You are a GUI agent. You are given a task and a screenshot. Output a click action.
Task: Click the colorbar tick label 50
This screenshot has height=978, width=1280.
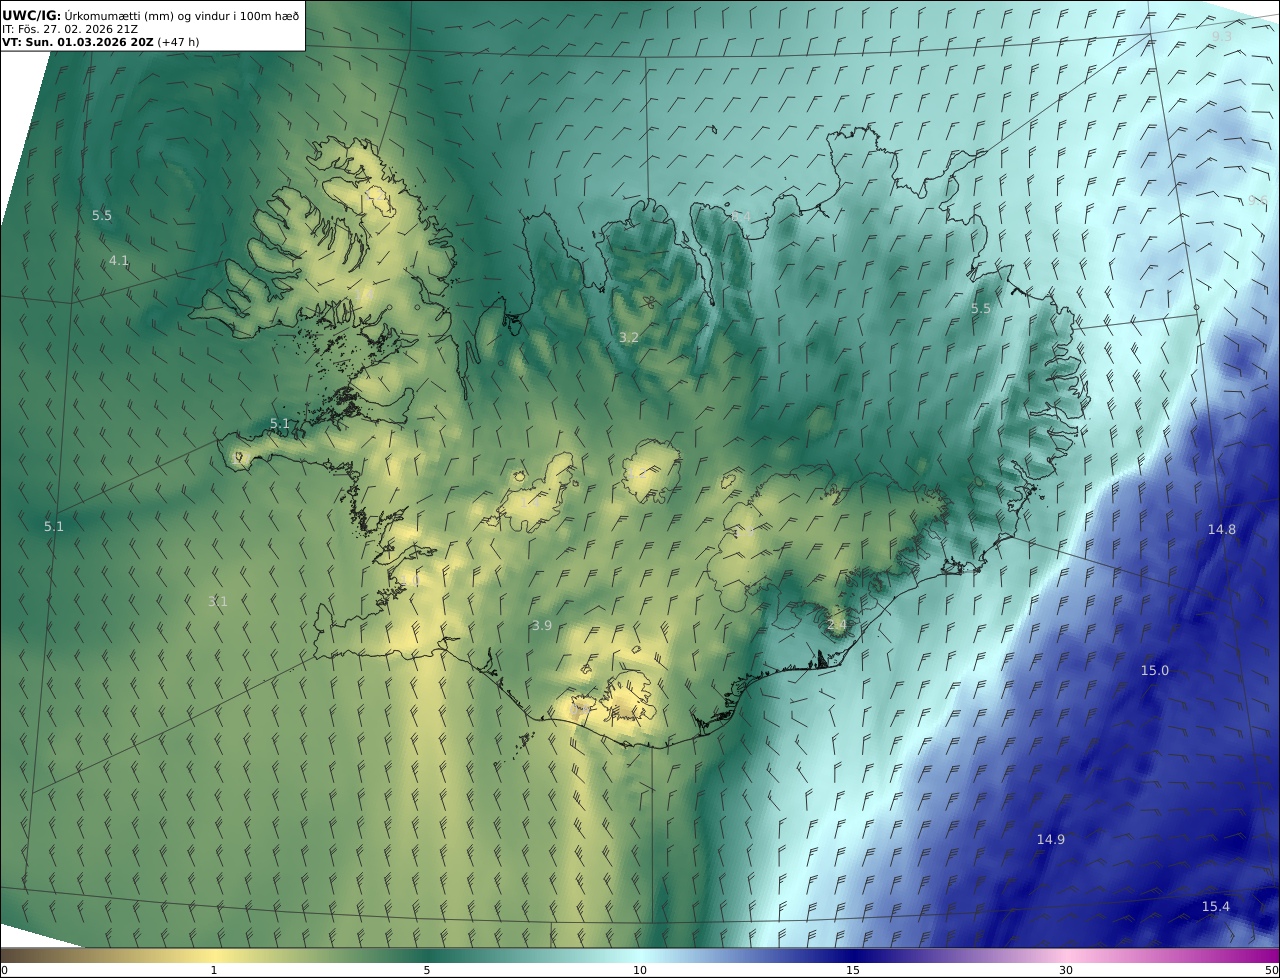(1271, 970)
